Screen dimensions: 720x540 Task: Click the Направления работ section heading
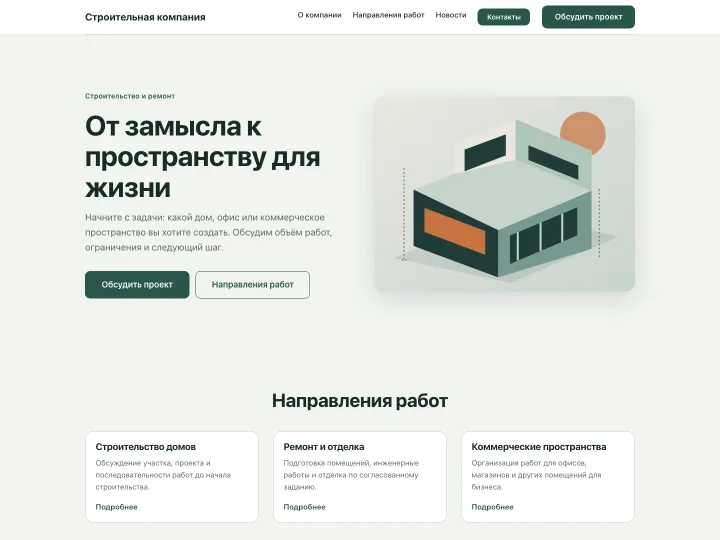click(360, 401)
